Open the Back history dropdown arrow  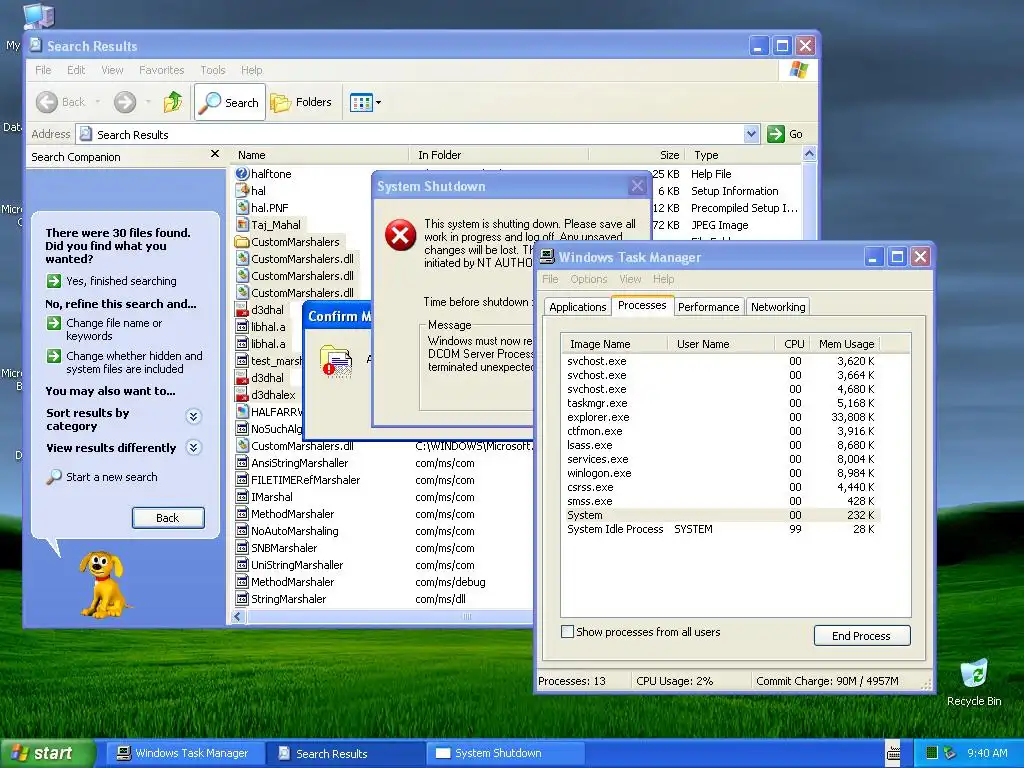point(97,102)
